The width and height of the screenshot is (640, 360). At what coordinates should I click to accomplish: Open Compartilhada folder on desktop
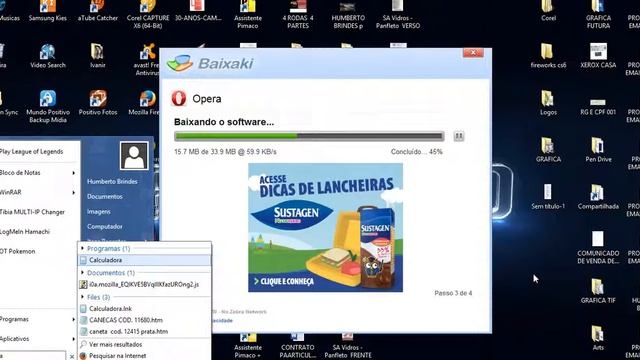click(598, 197)
